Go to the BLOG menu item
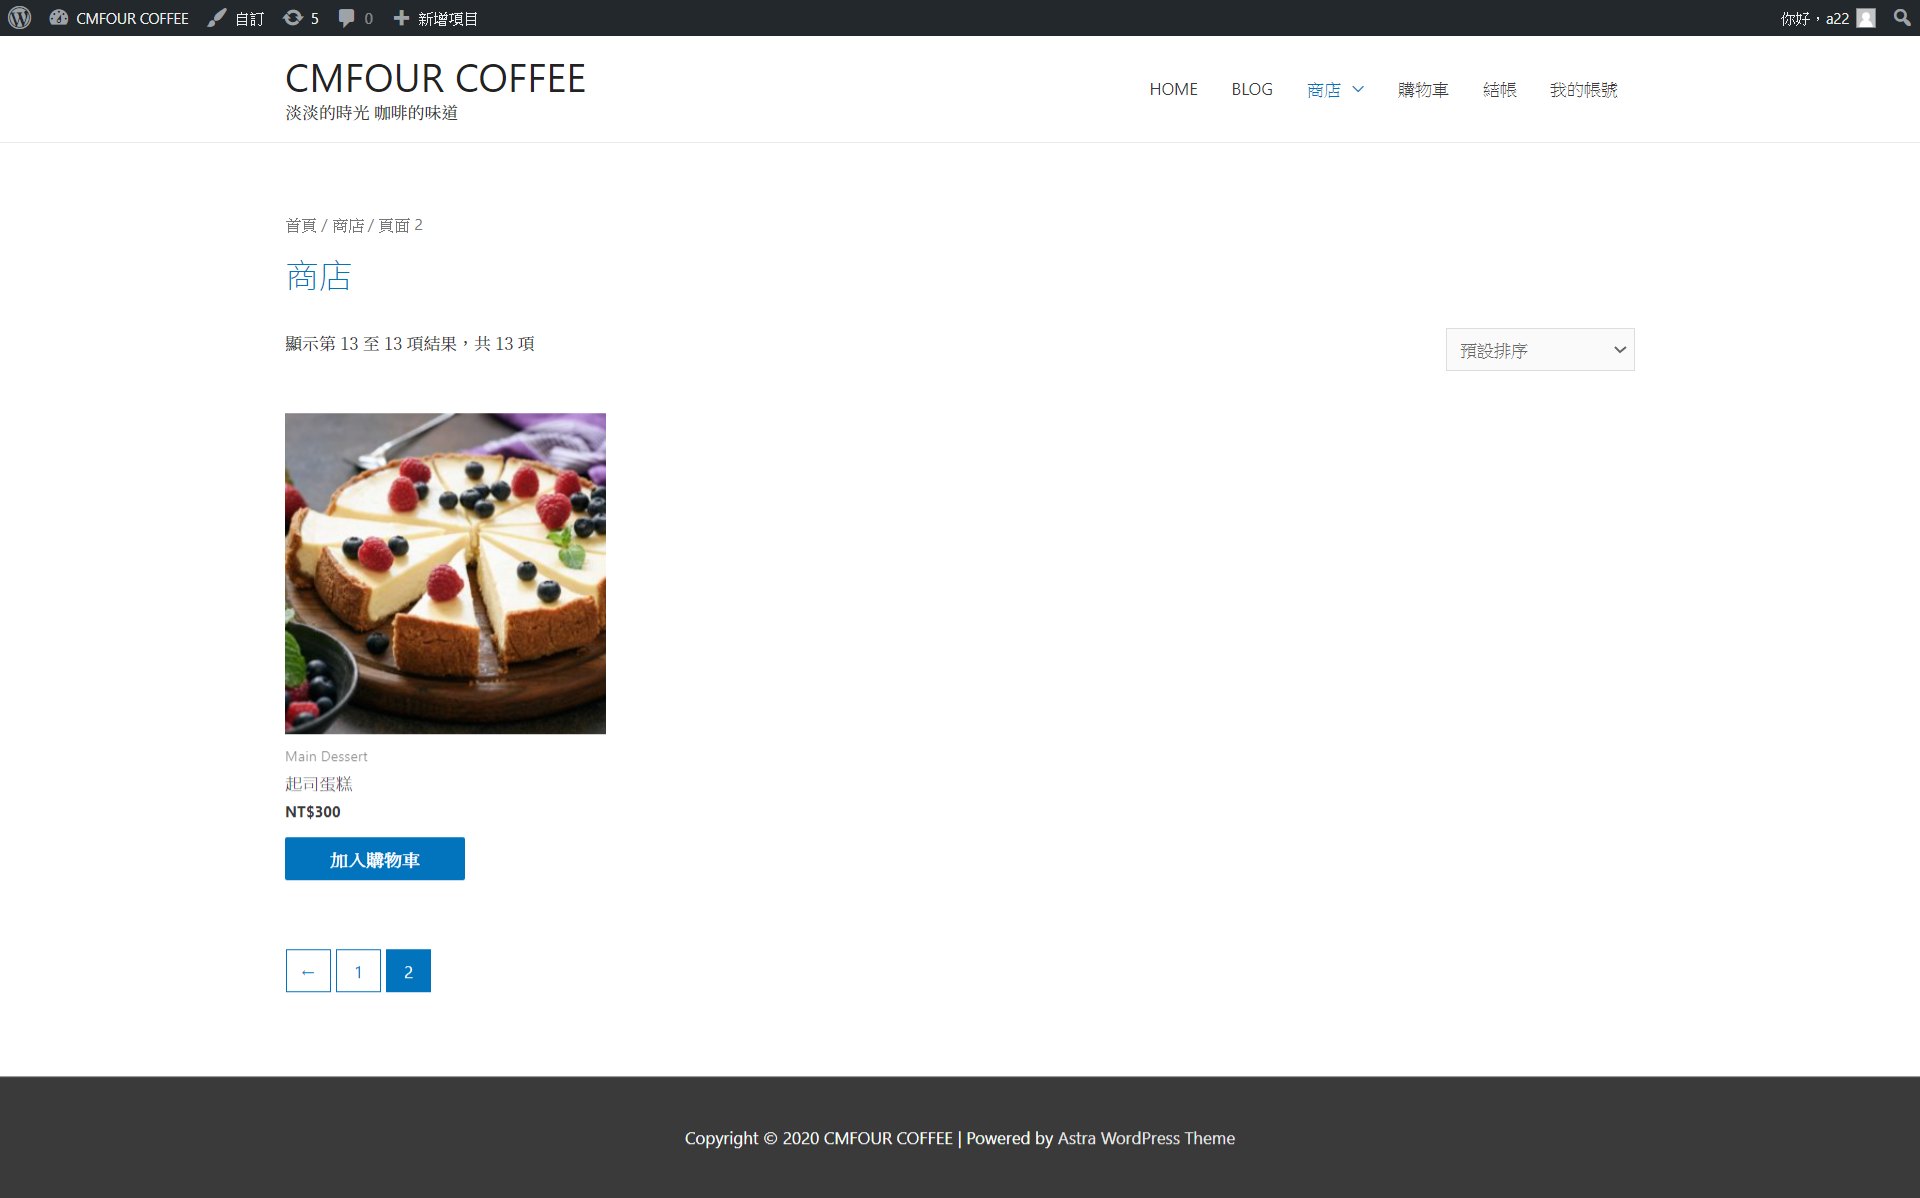Screen dimensions: 1920x1198 tap(1251, 90)
